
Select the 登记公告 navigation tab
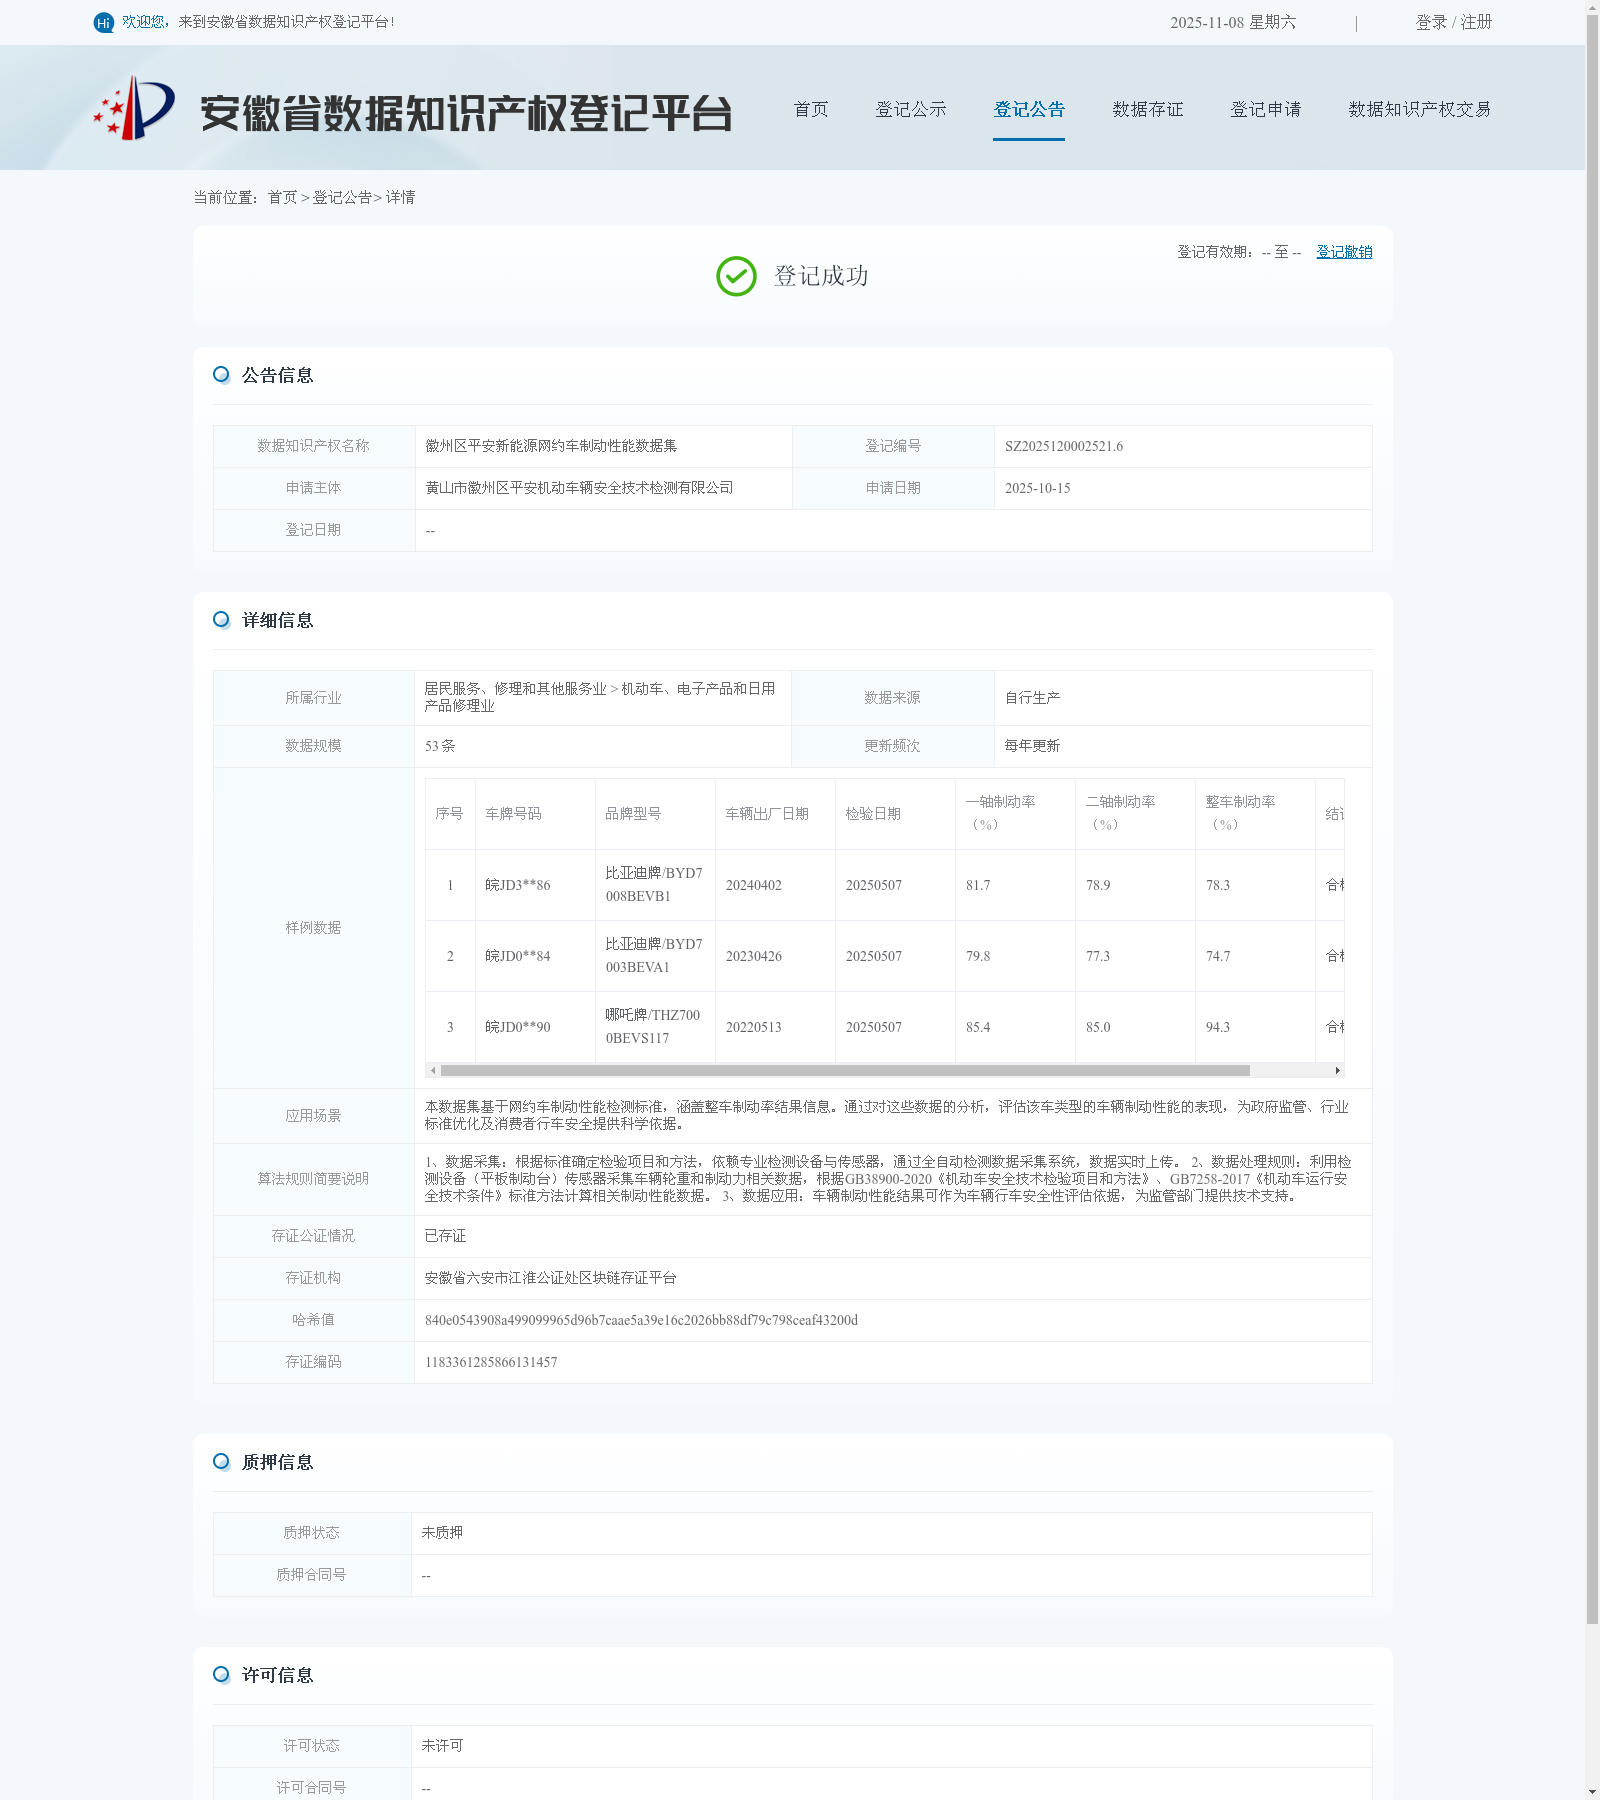pos(1029,109)
